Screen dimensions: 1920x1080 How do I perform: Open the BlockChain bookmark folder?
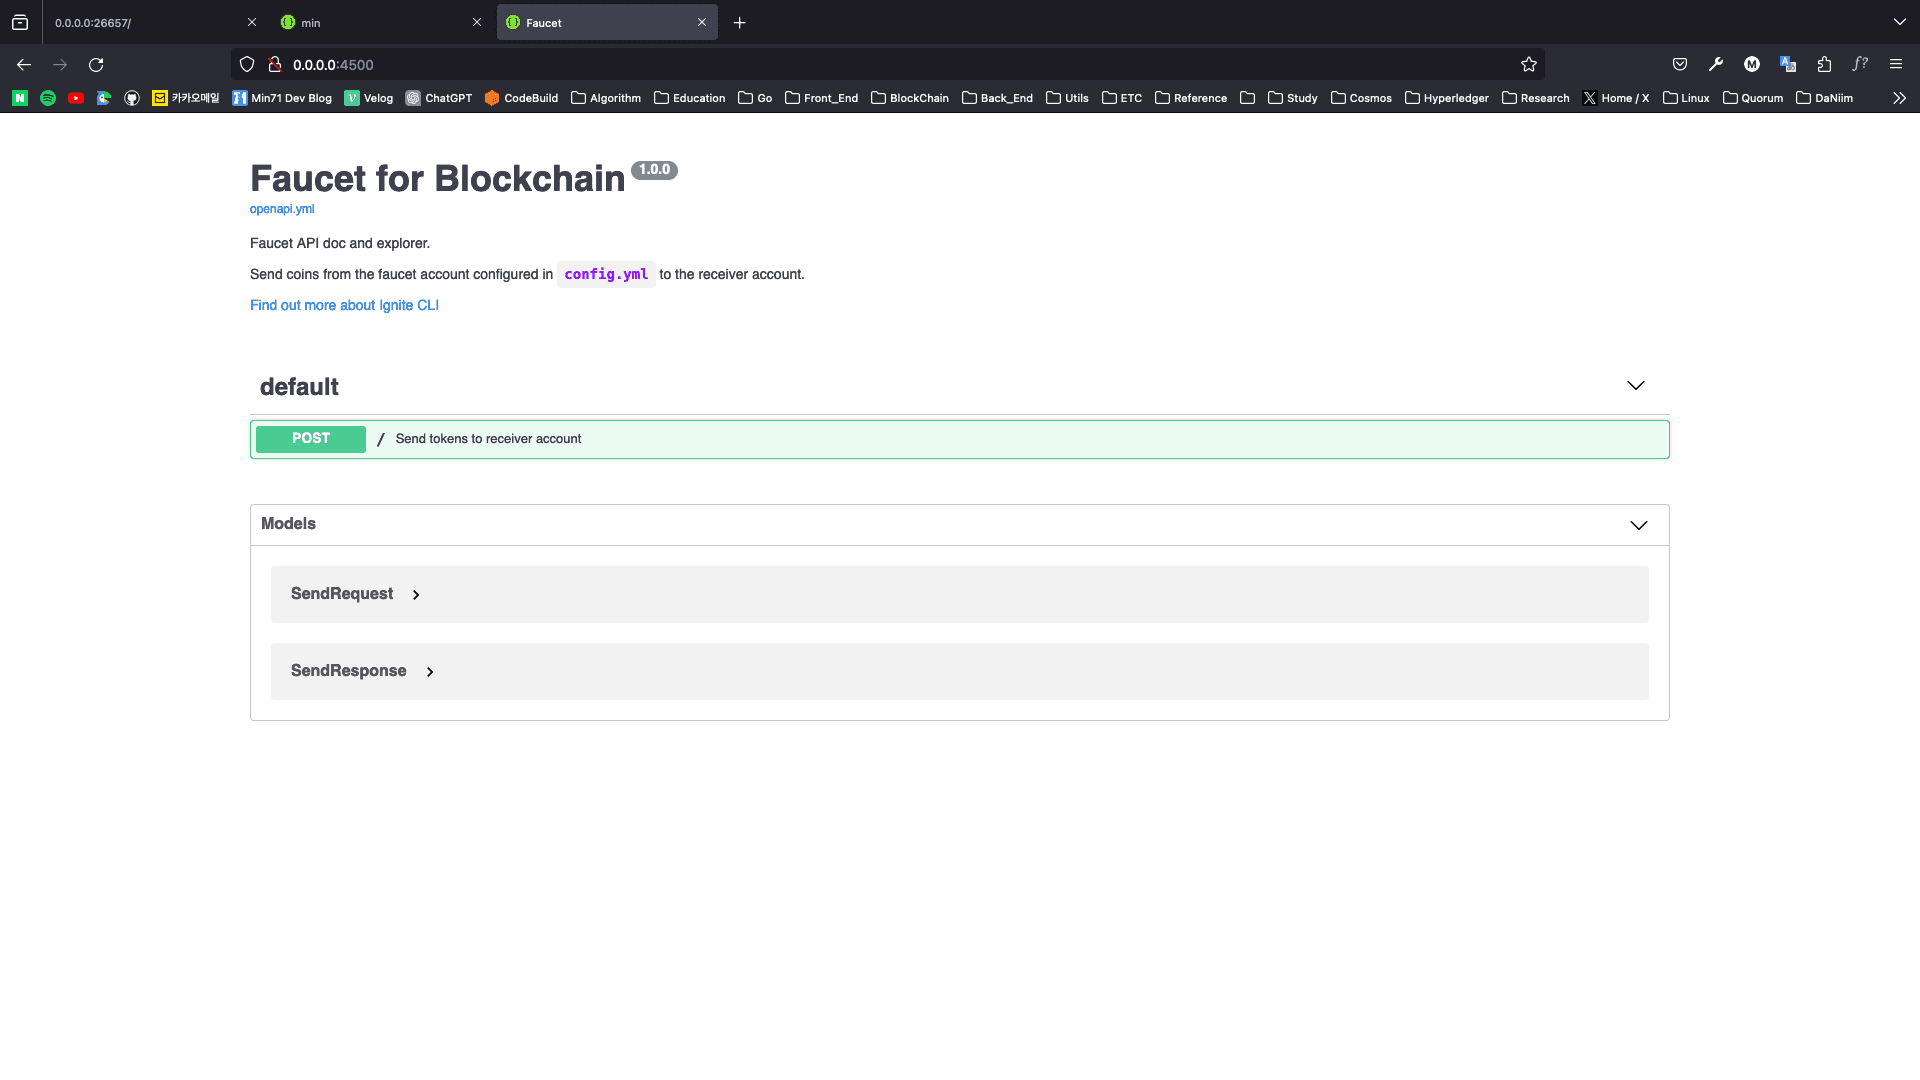910,98
